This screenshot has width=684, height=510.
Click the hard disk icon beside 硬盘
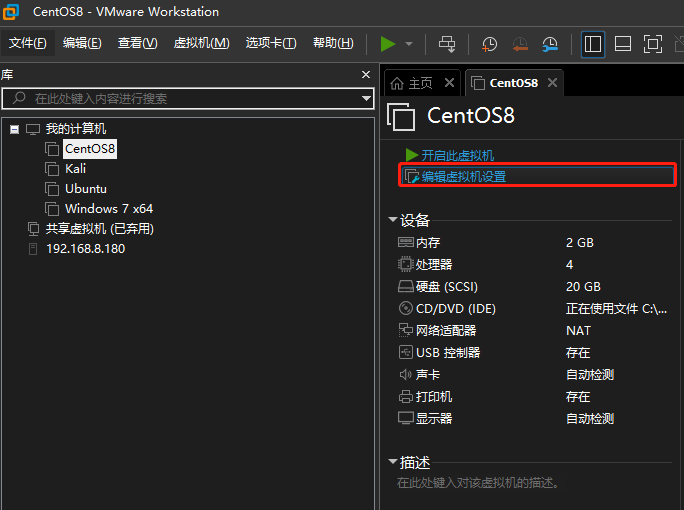(406, 286)
